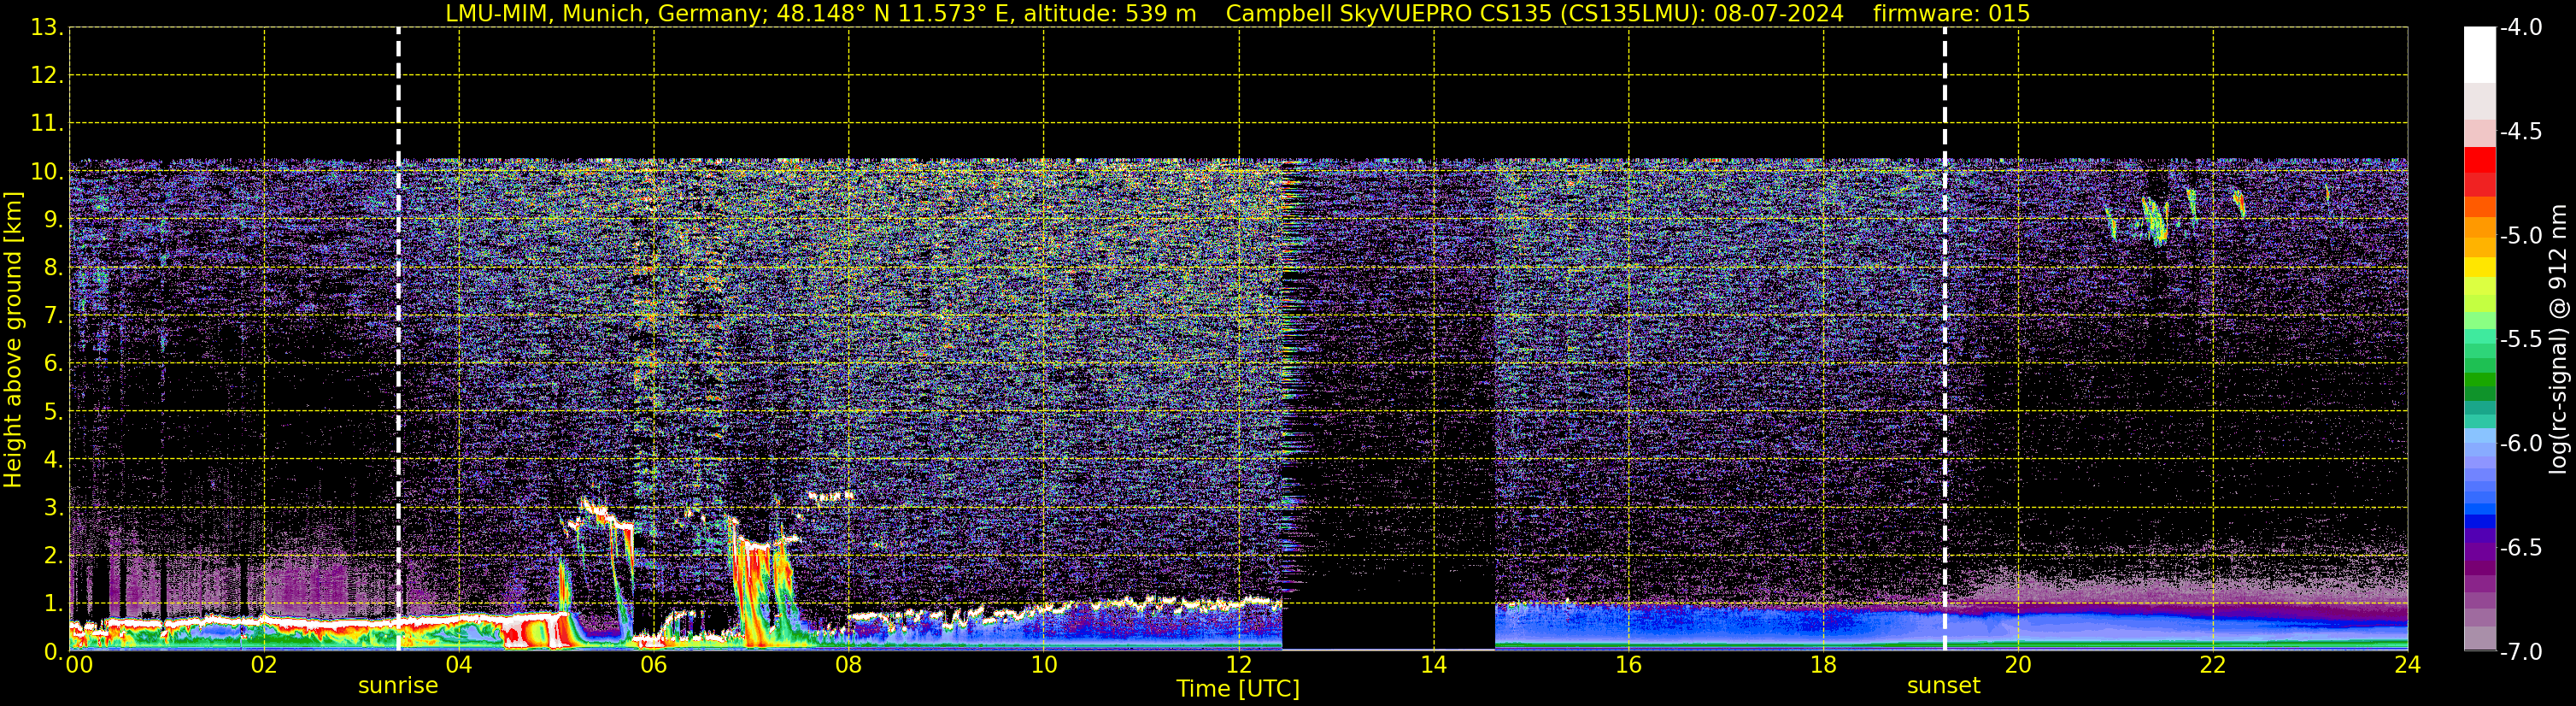Click the y-axis tick label "7."
This screenshot has width=2576, height=706.
53,315
